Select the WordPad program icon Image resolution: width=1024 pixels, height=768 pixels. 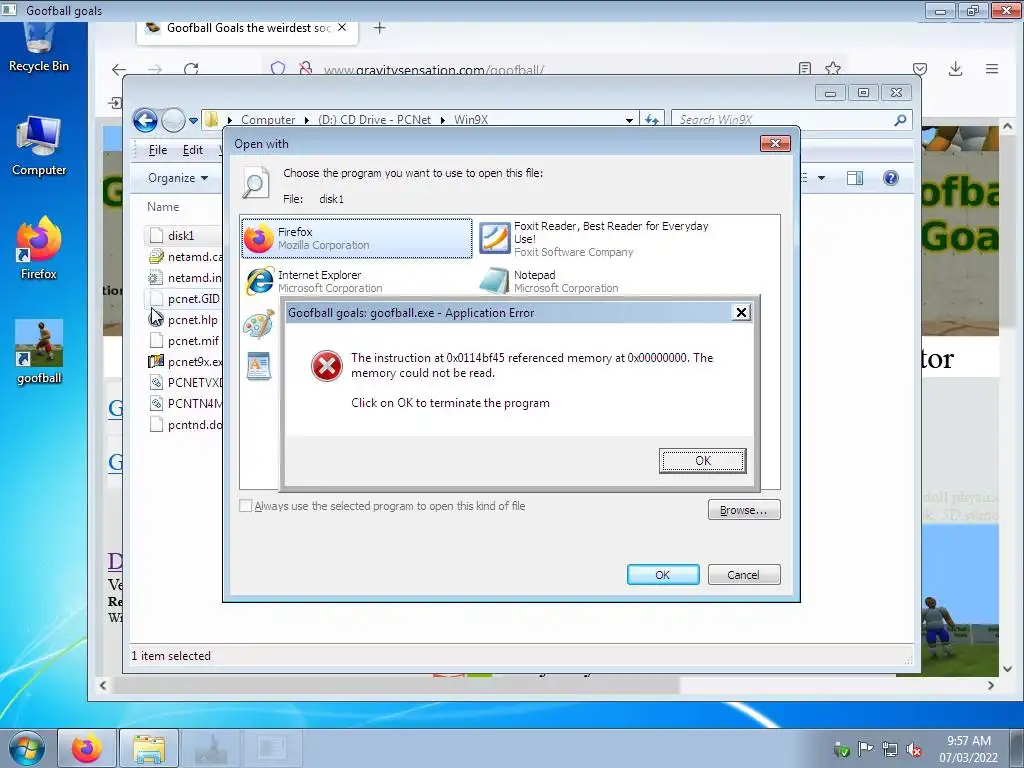pyautogui.click(x=259, y=366)
